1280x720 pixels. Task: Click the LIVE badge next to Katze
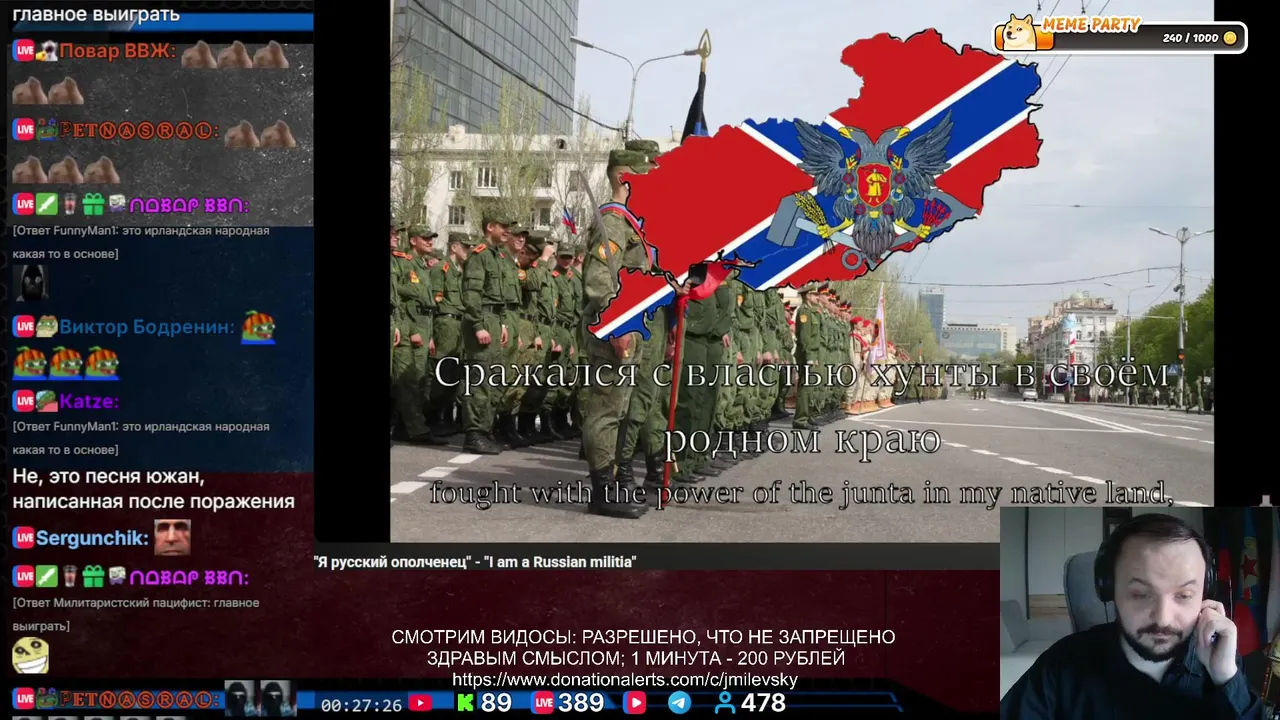[x=23, y=401]
